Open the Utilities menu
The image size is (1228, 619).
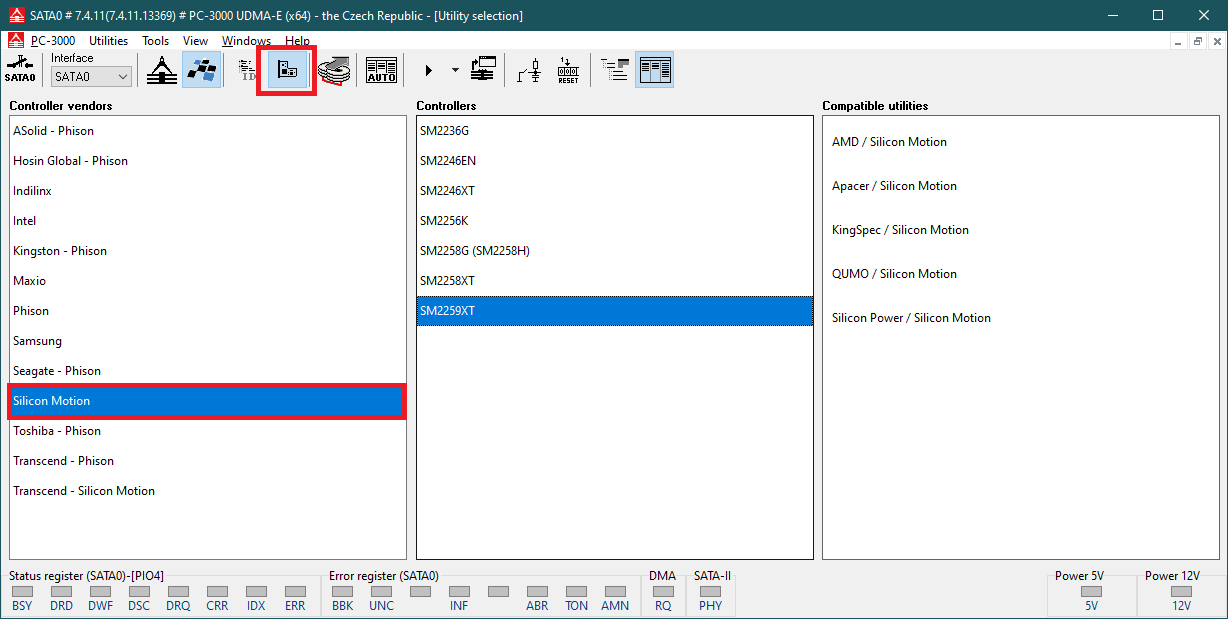[108, 41]
